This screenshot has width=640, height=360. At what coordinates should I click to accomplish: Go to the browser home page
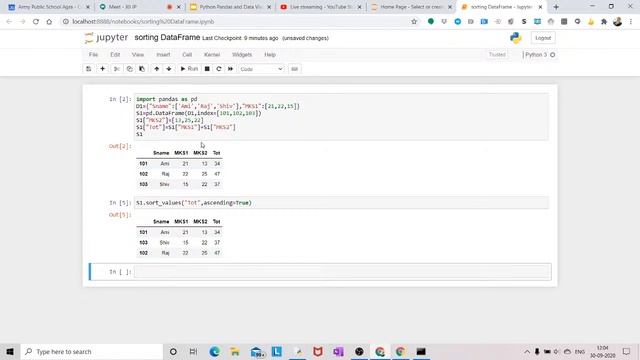point(49,22)
